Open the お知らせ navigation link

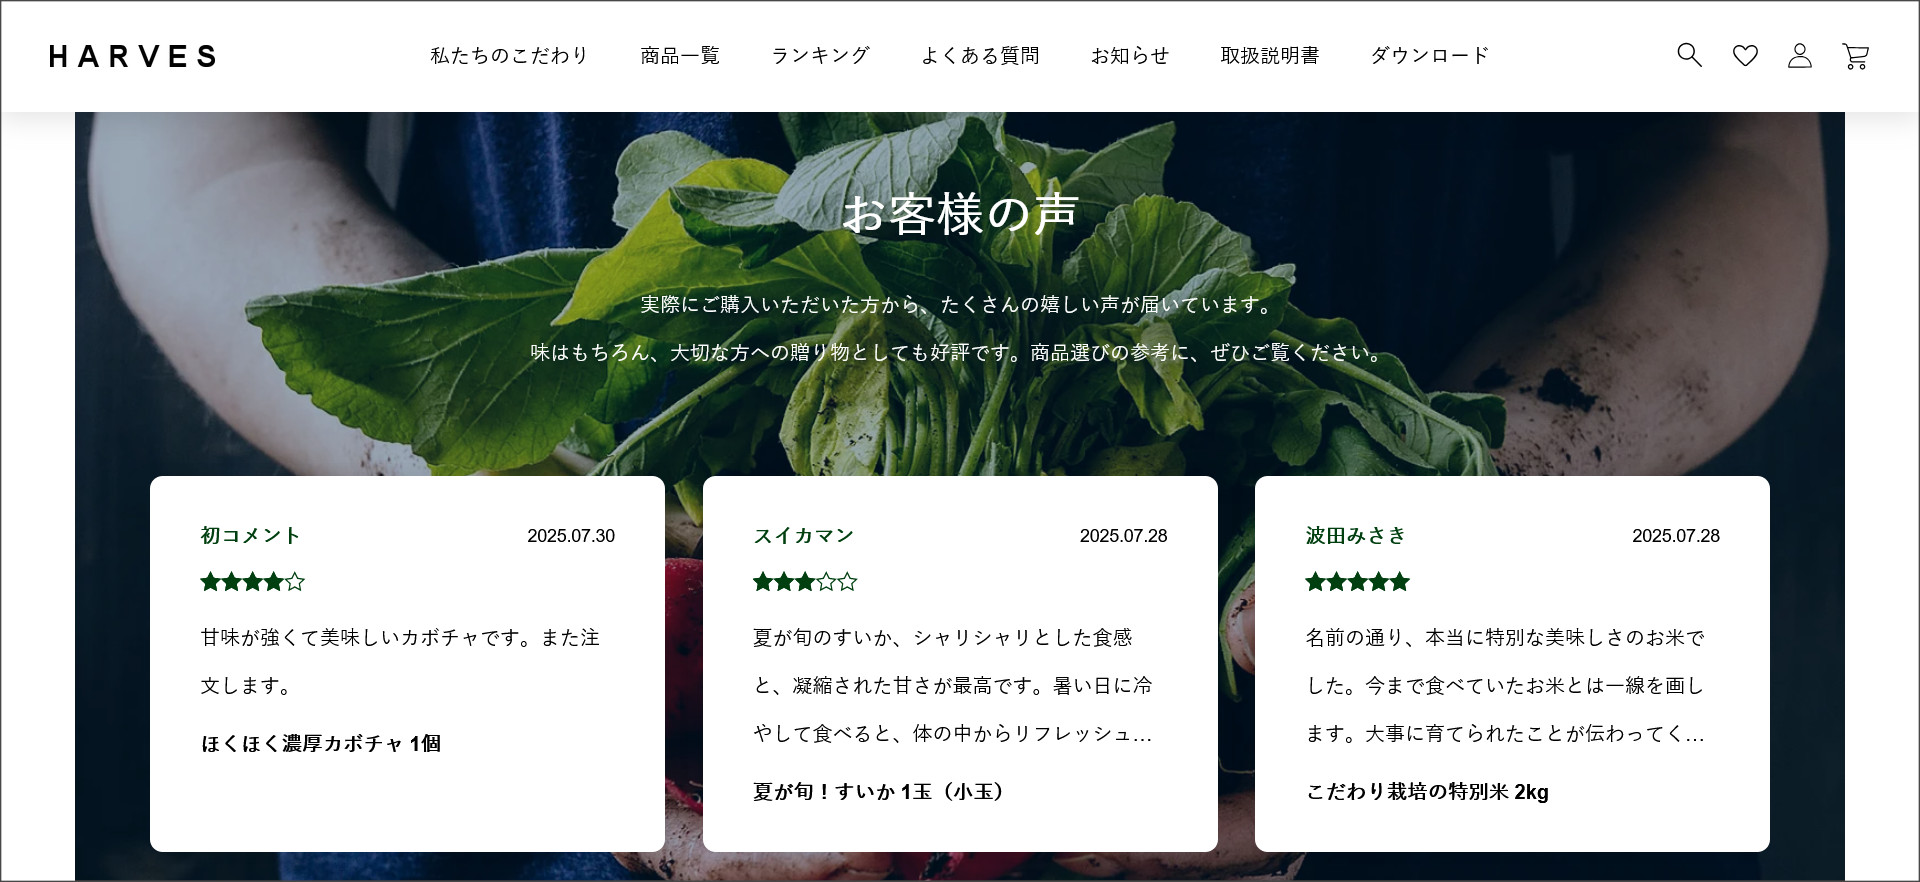coord(1130,56)
